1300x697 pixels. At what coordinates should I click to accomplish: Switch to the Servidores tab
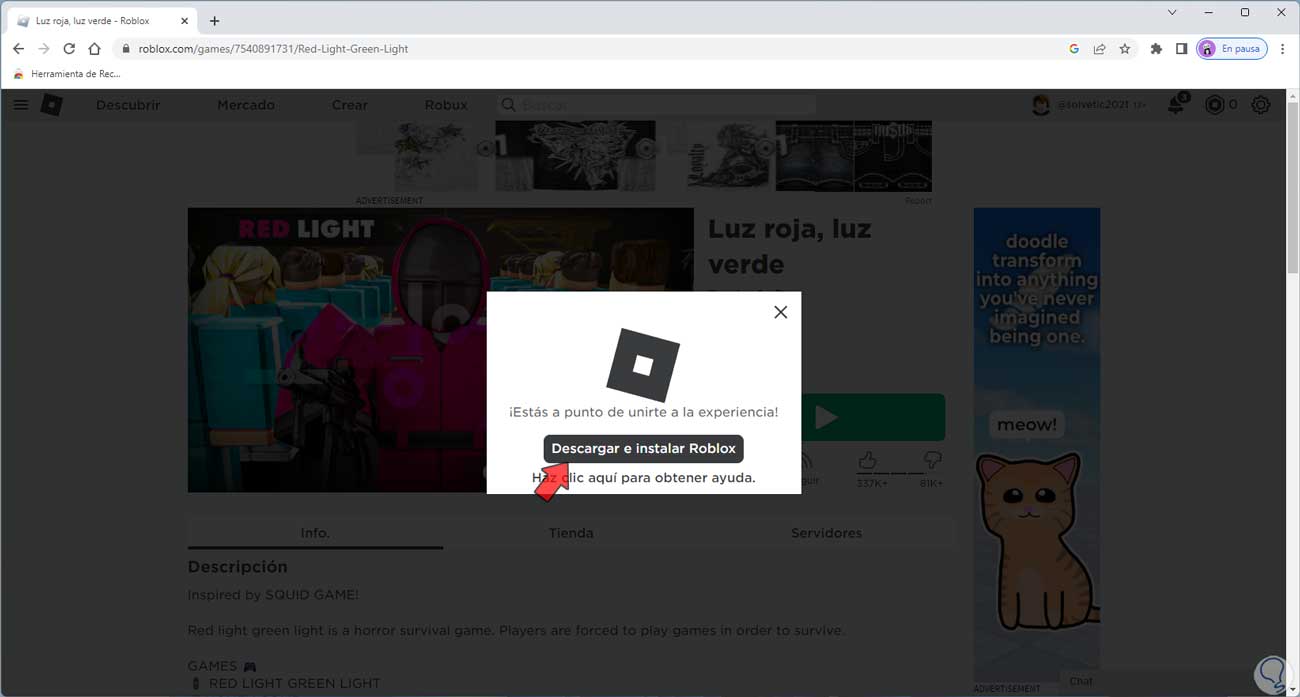point(826,533)
